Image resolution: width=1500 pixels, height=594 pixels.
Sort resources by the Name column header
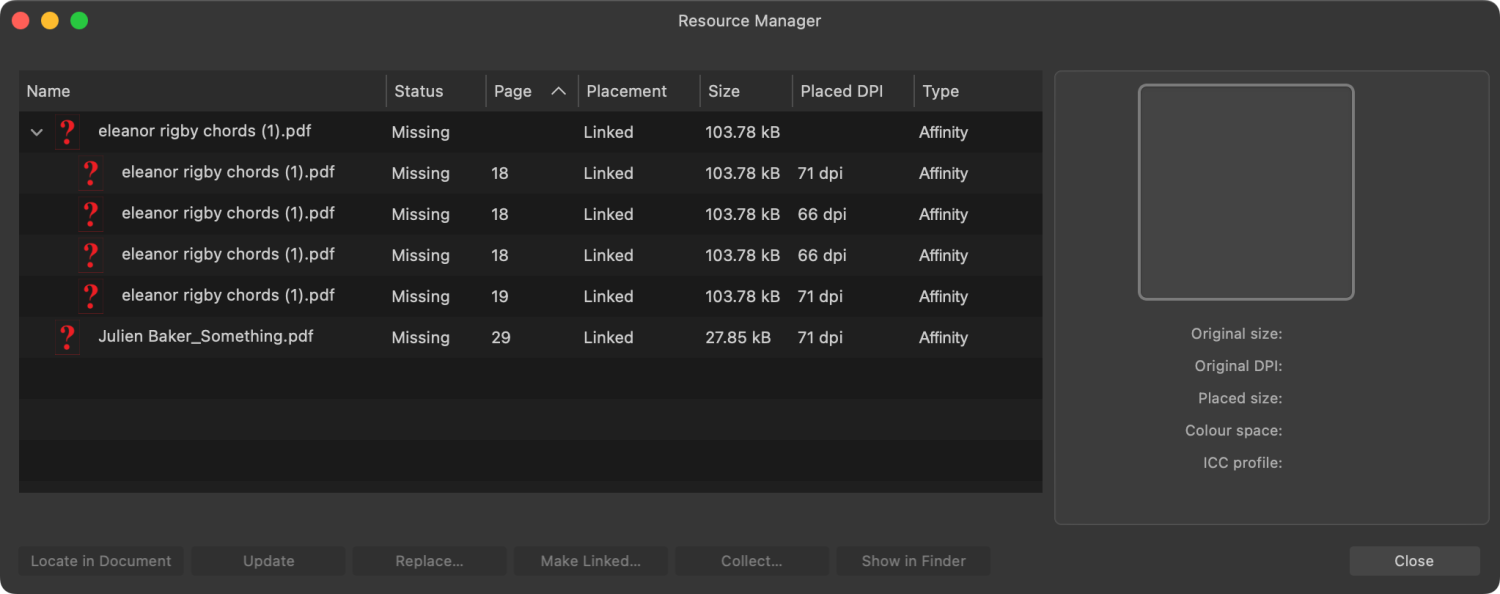coord(49,90)
